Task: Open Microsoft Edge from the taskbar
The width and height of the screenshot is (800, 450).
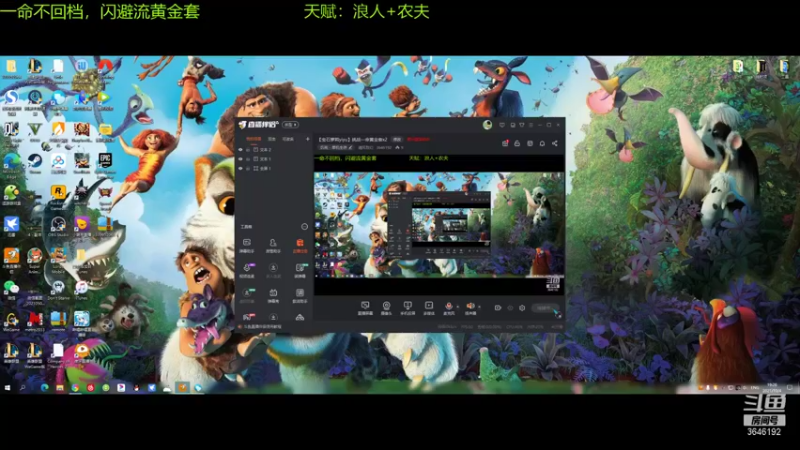Action: tap(44, 388)
